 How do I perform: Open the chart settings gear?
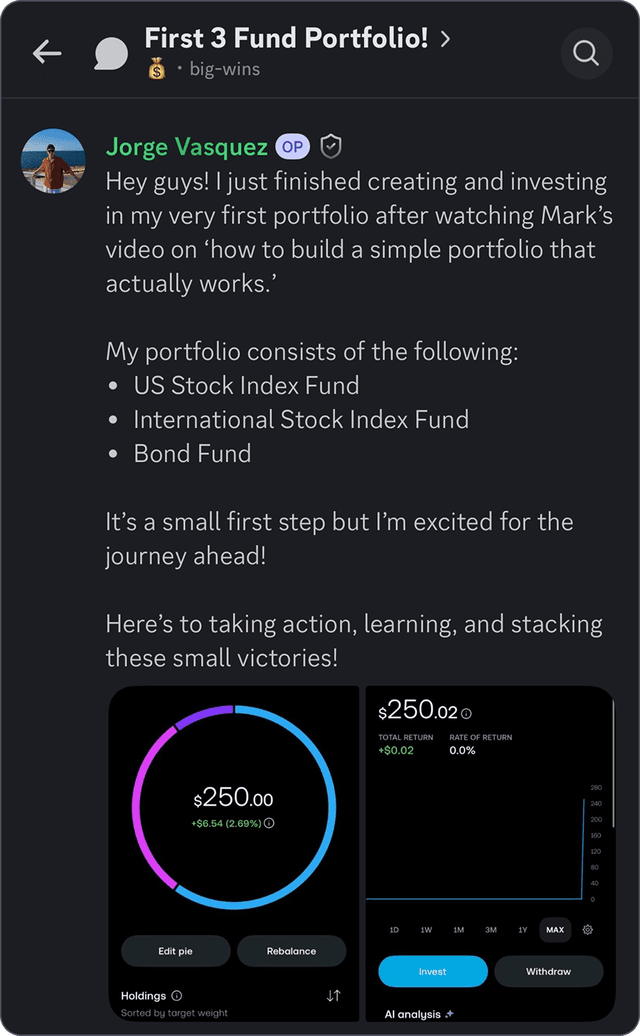coord(588,929)
